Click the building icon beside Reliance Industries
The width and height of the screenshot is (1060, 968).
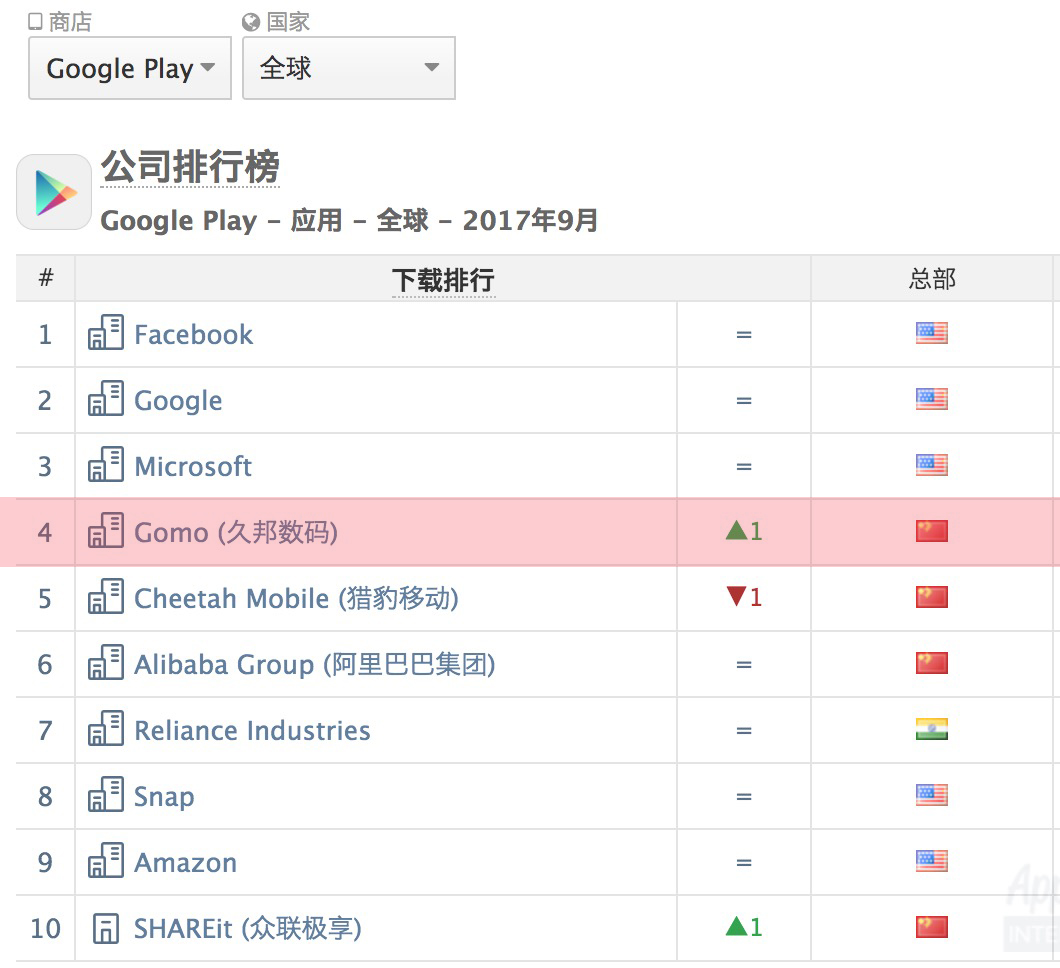105,728
